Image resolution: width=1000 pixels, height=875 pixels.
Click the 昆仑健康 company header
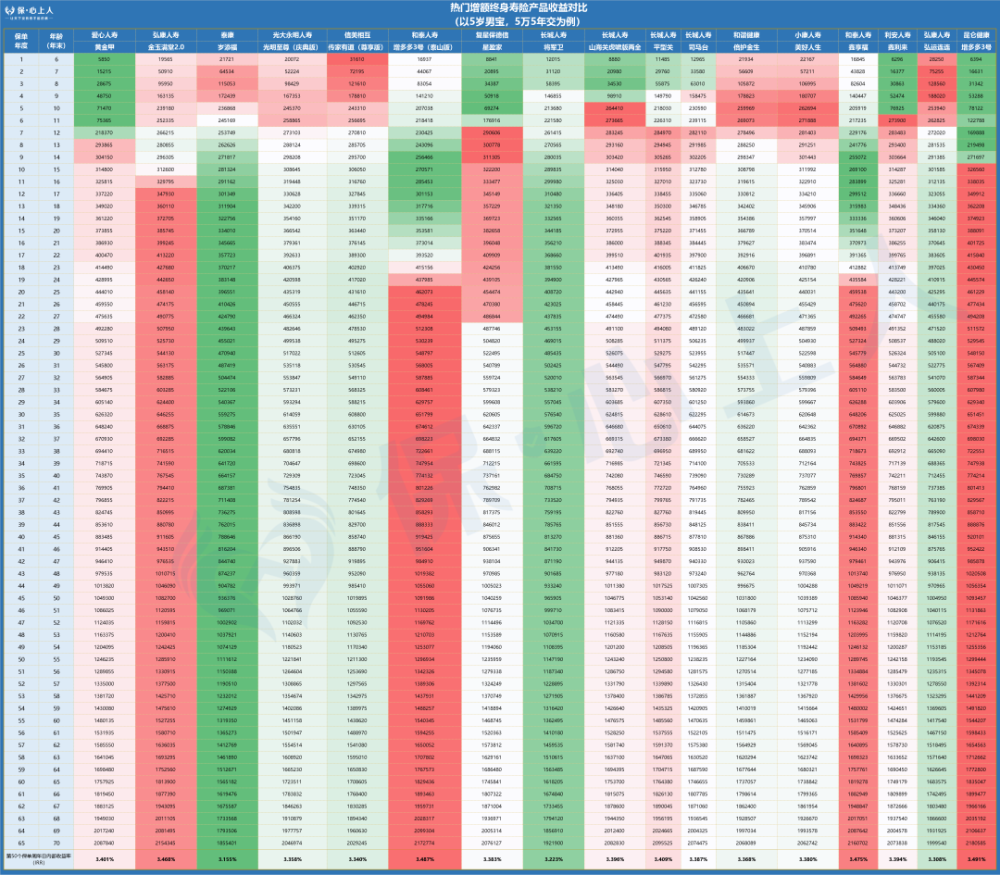tap(976, 35)
